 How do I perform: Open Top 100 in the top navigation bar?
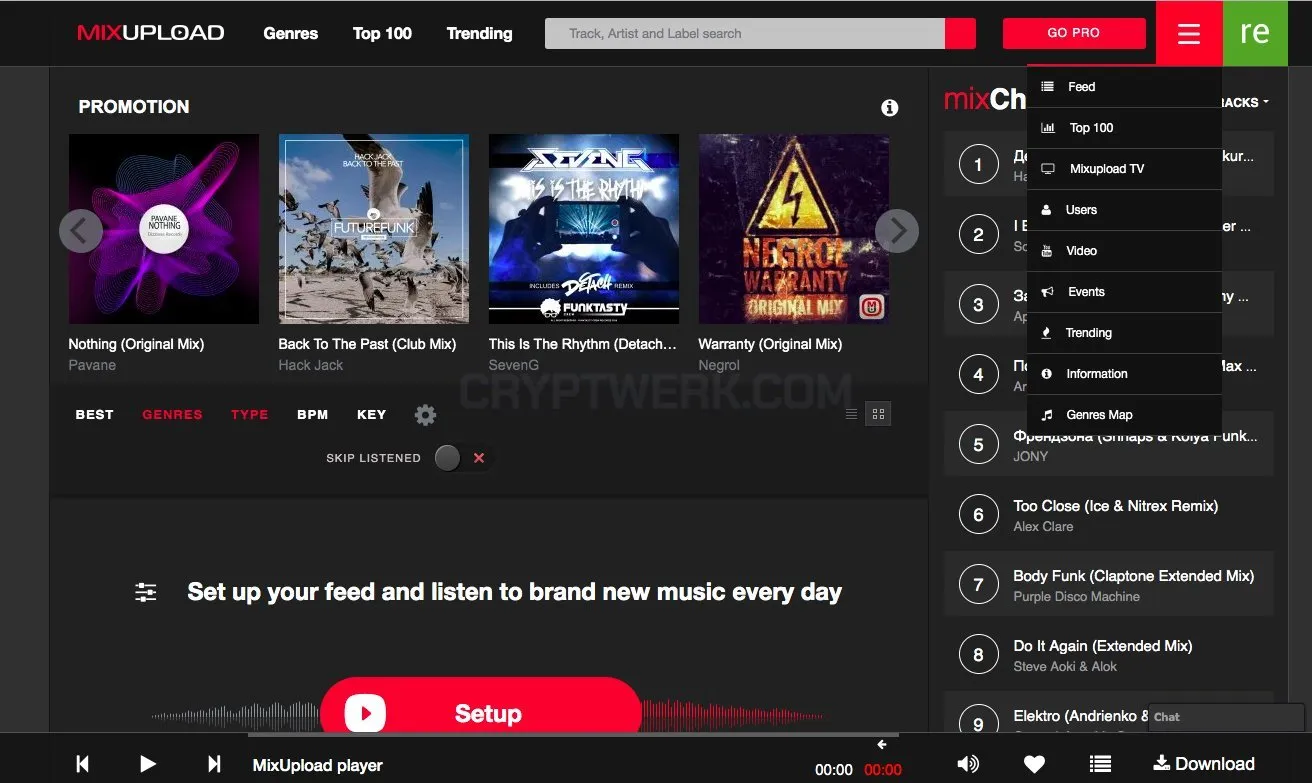pyautogui.click(x=382, y=33)
